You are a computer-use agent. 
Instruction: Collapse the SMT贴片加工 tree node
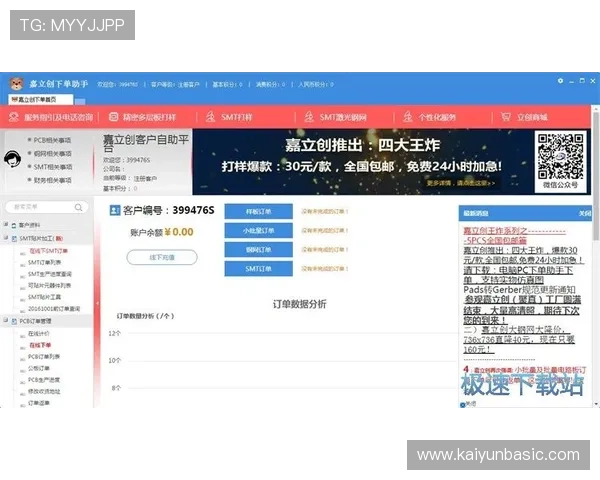coord(6,238)
